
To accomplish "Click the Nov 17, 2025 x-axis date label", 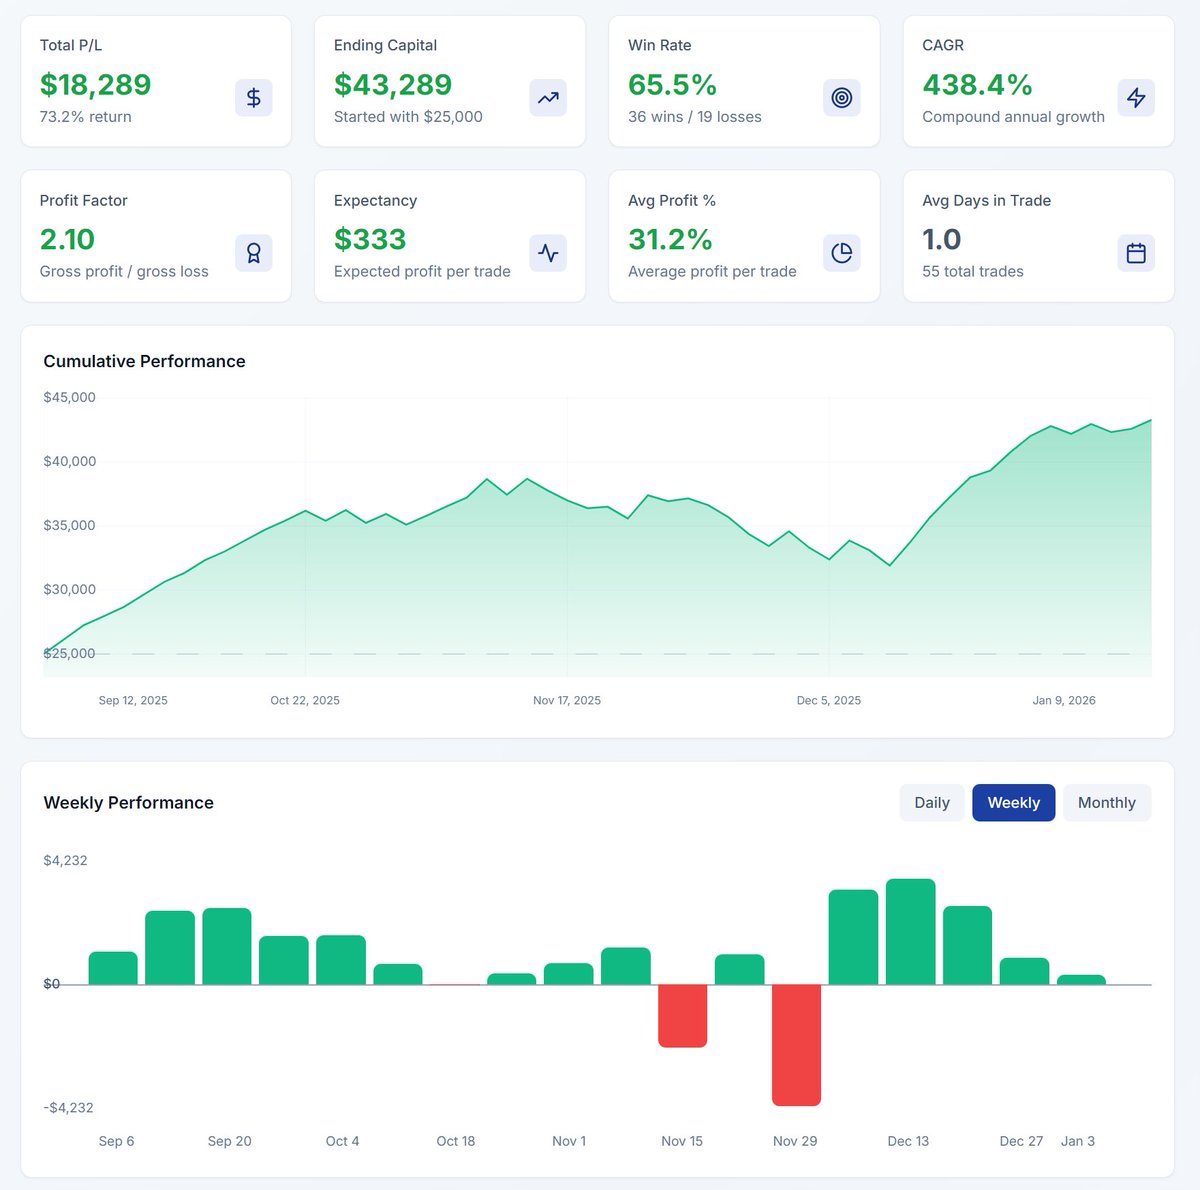I will [567, 701].
